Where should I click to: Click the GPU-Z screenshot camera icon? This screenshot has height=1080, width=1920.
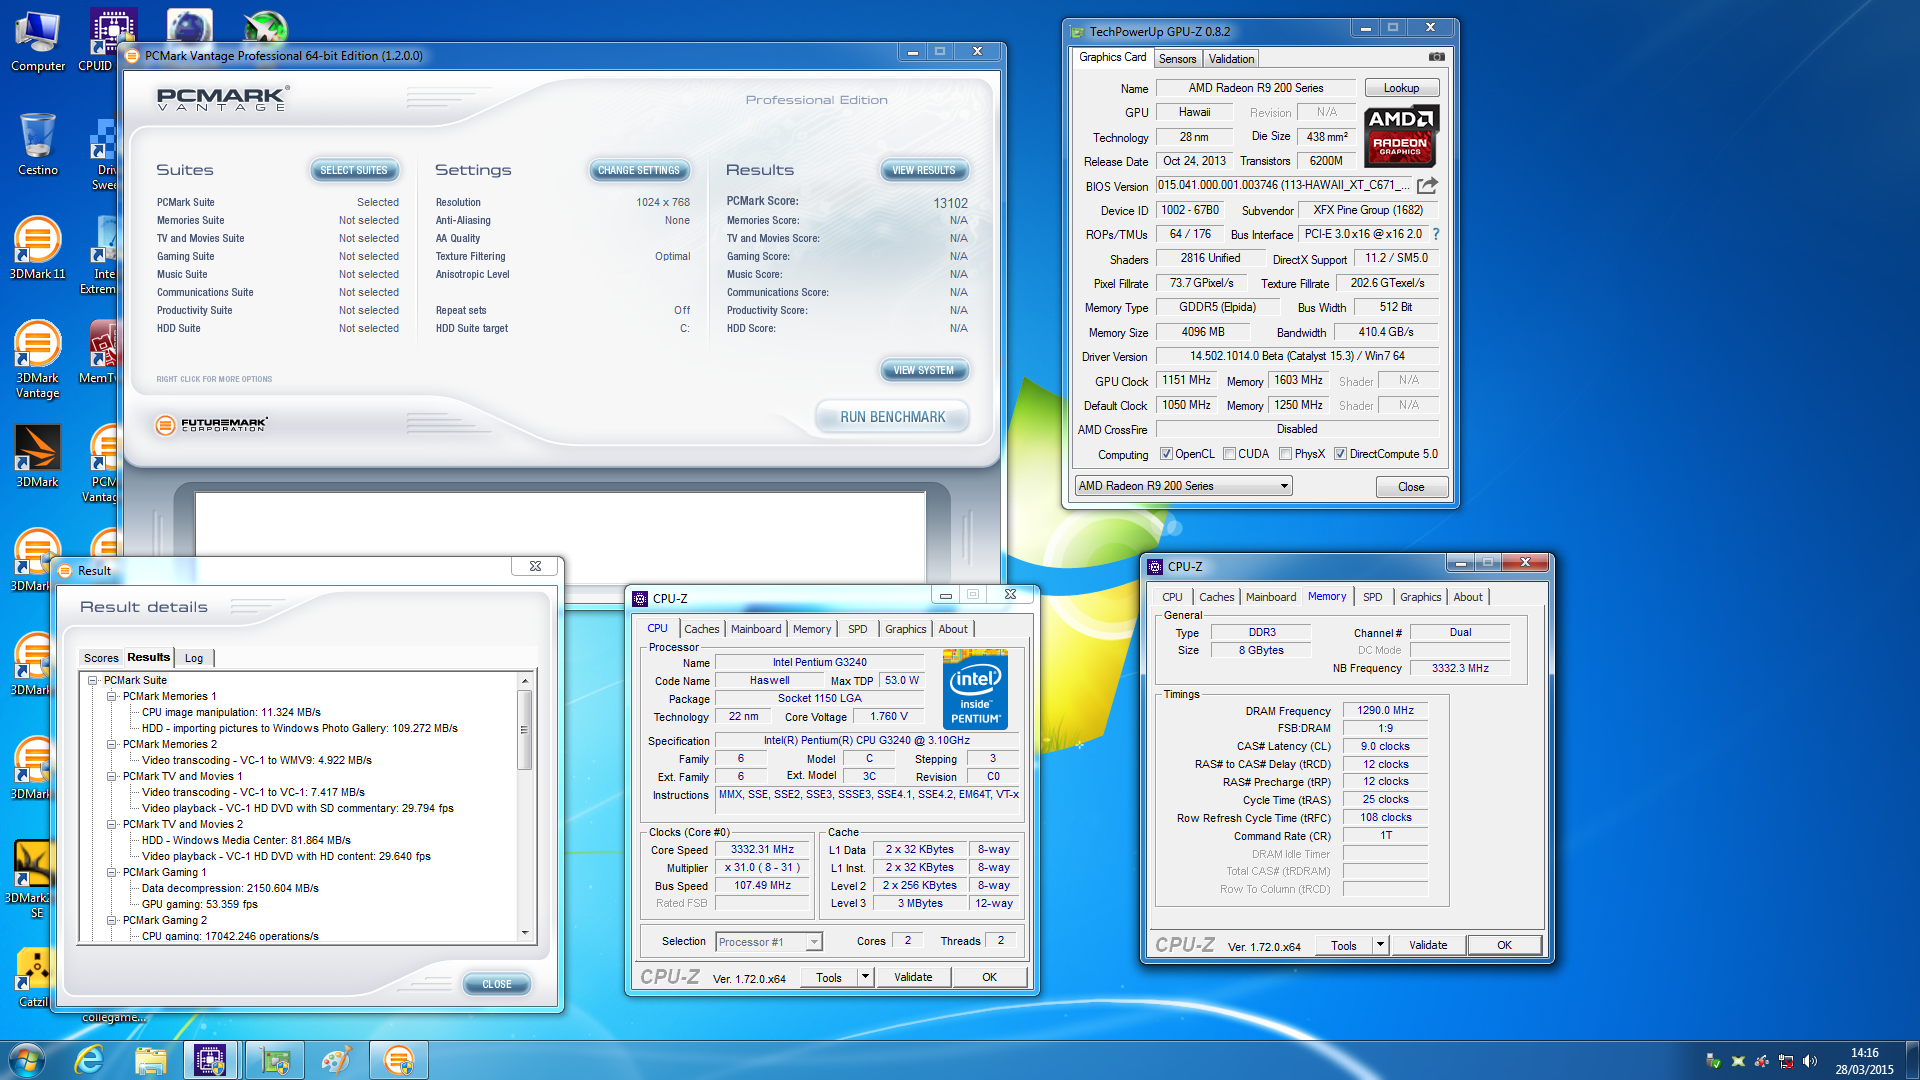point(1436,57)
